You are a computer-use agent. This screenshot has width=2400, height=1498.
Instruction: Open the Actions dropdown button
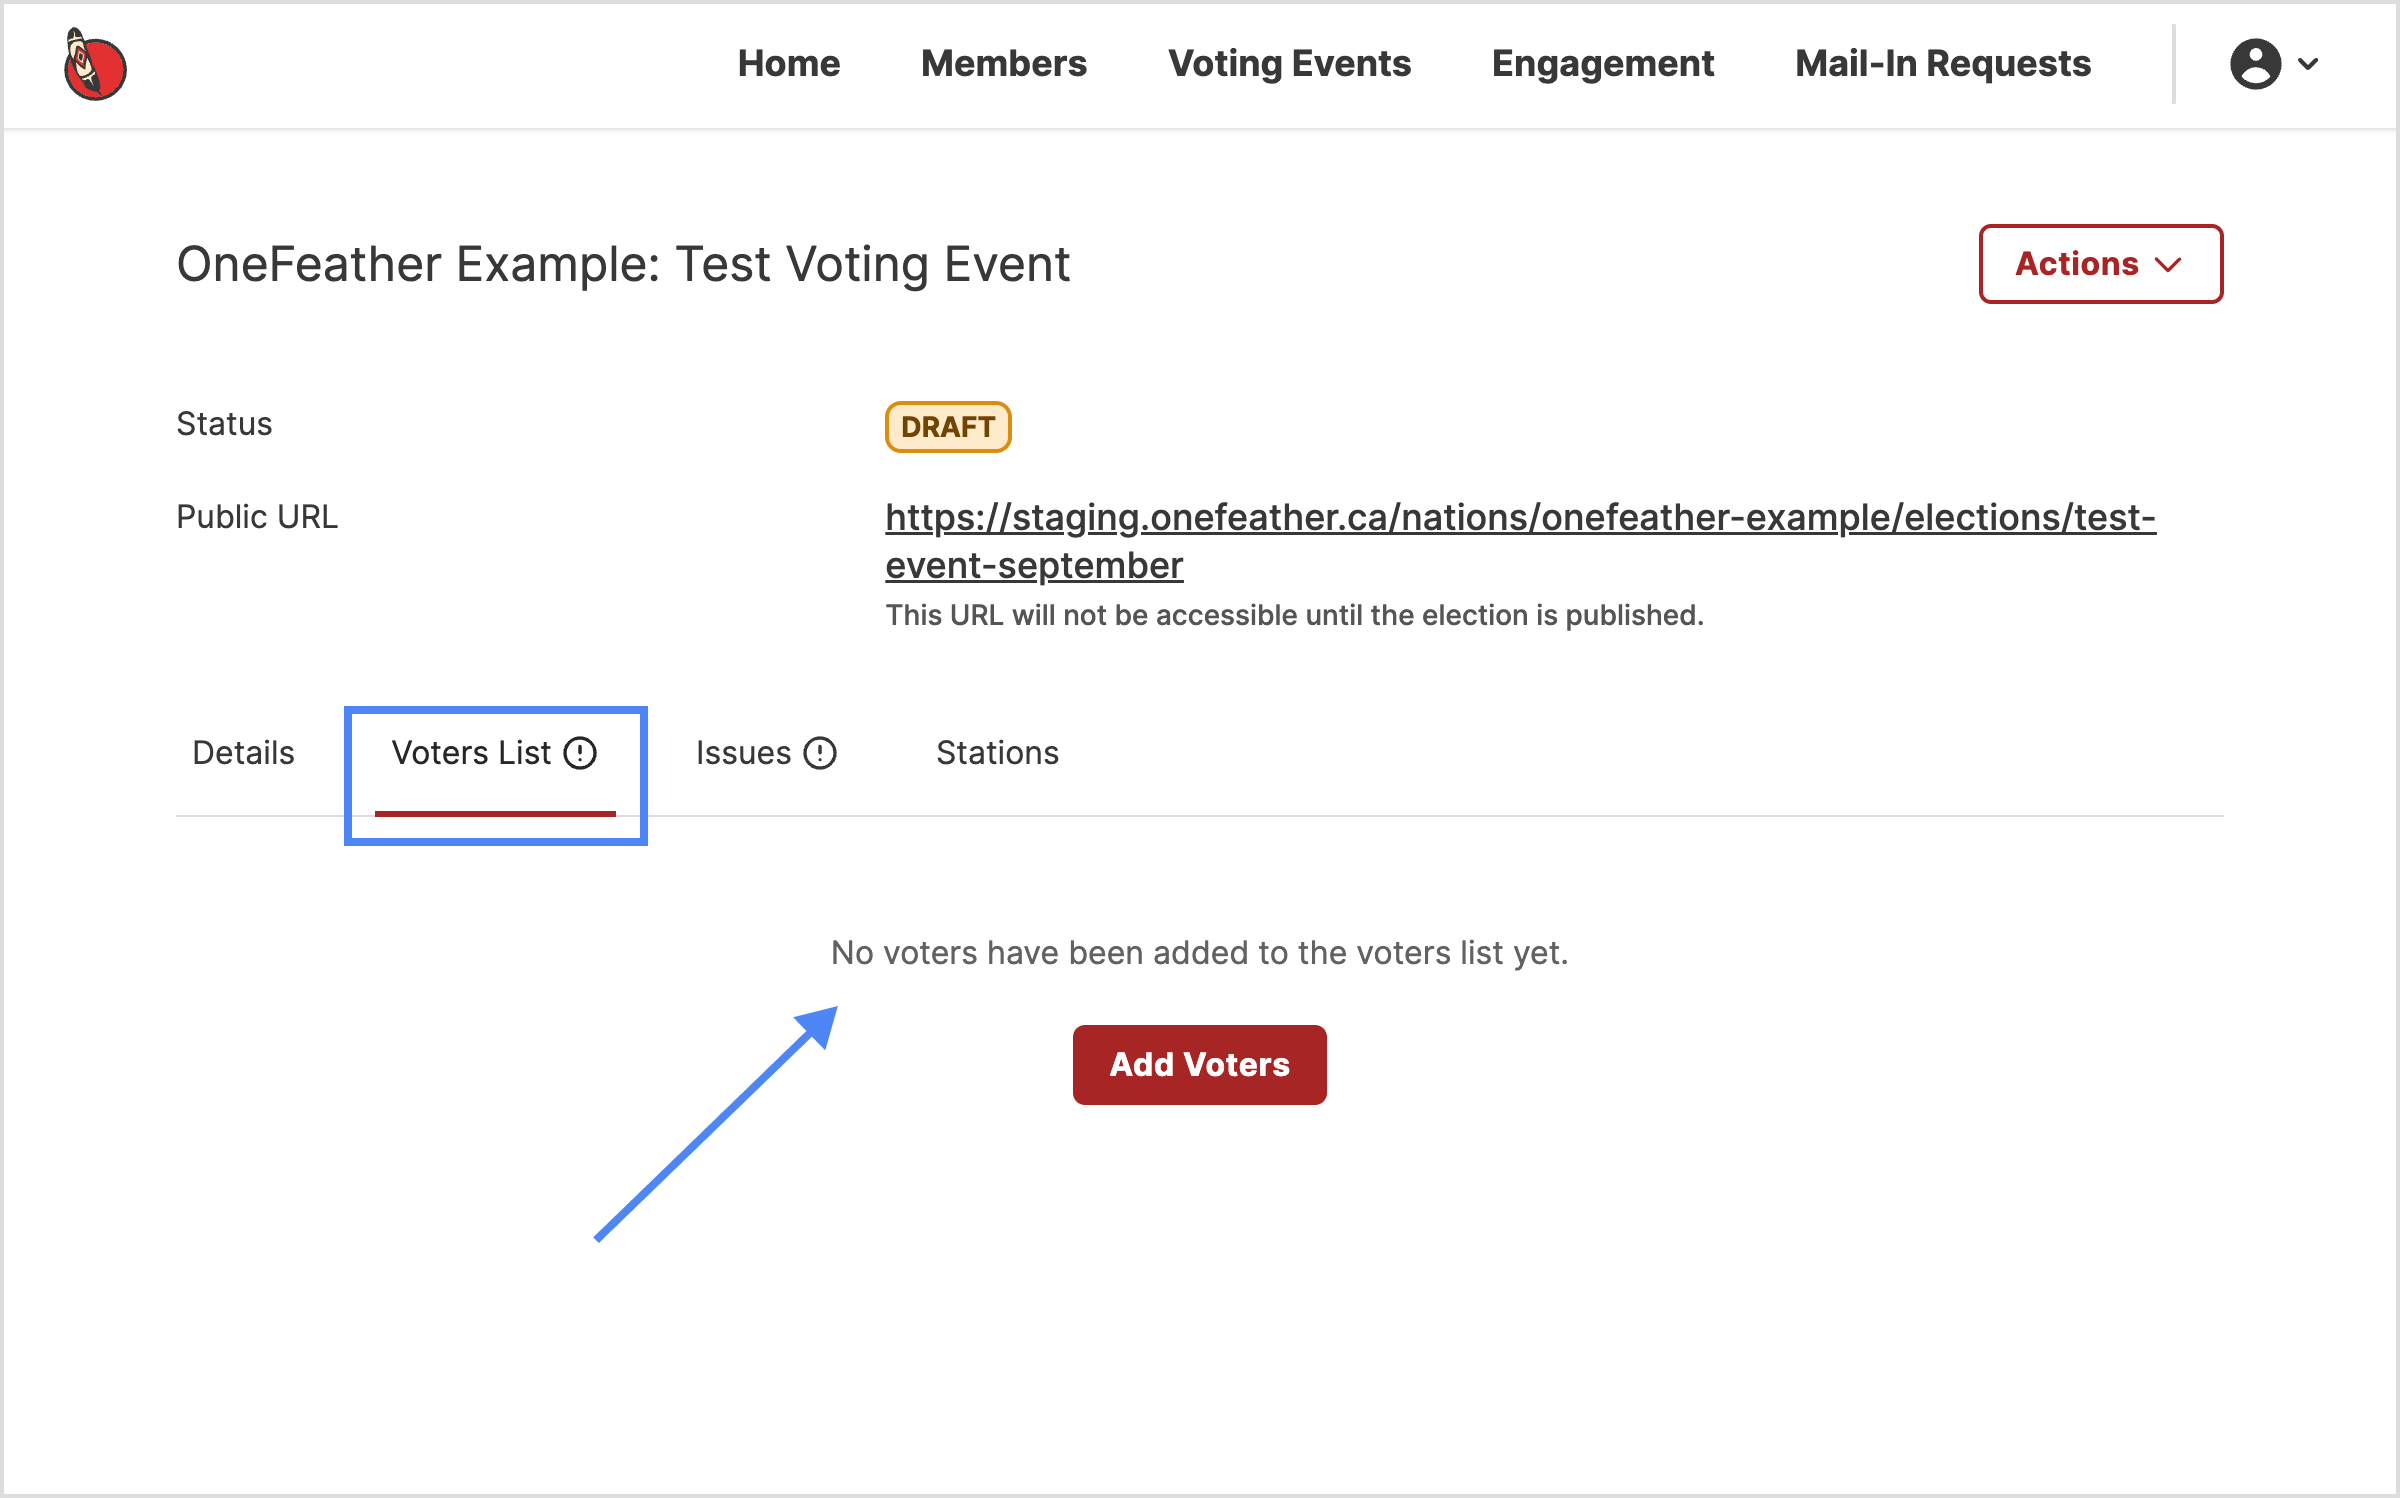tap(2100, 264)
